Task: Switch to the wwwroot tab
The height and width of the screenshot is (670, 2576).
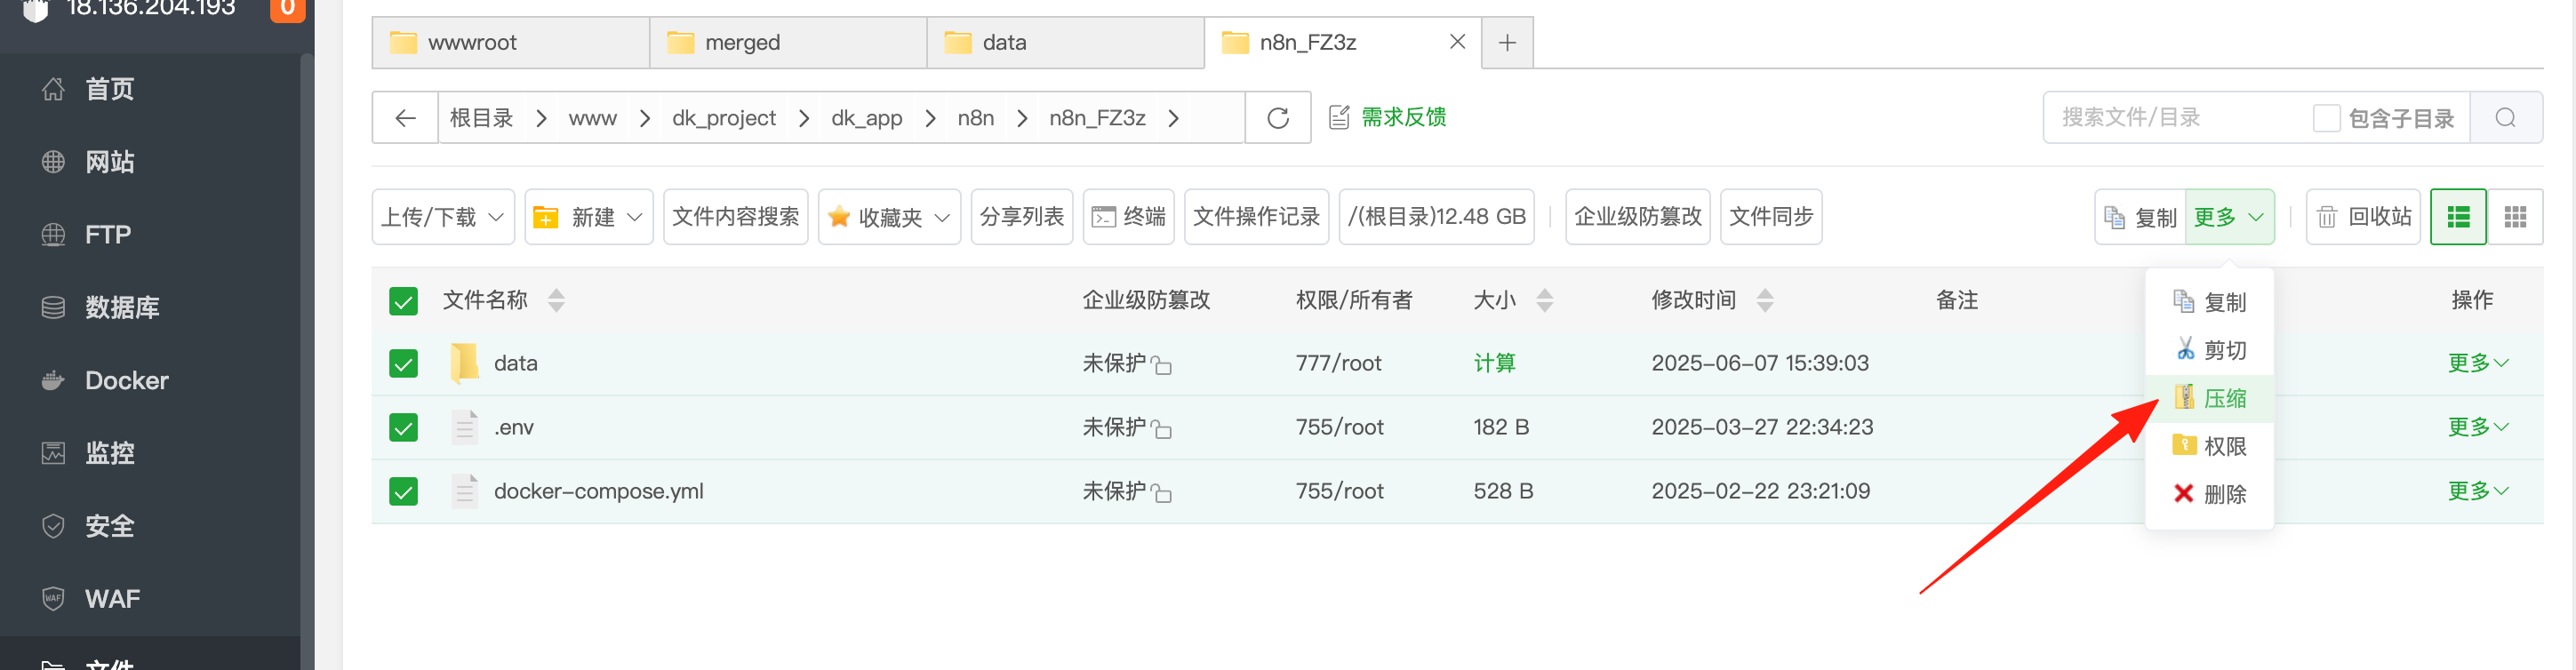Action: click(x=511, y=42)
